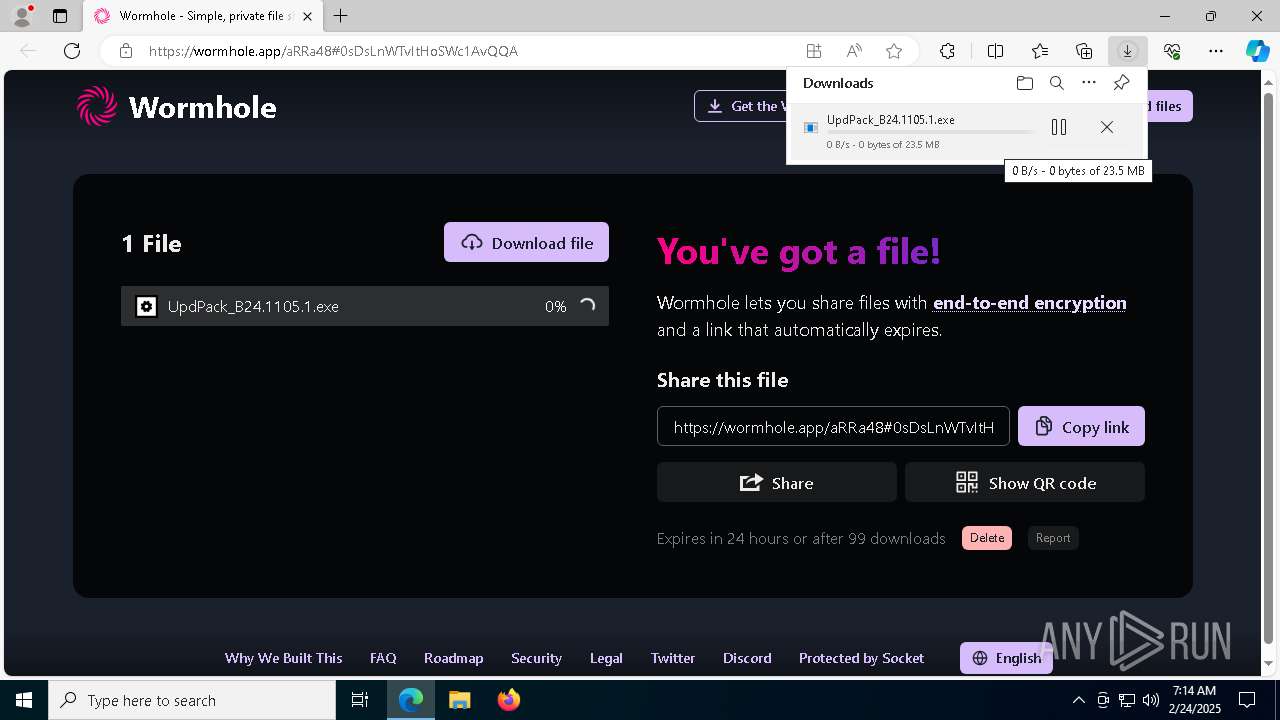Image resolution: width=1280 pixels, height=720 pixels.
Task: Open the Twitter footer link
Action: (673, 658)
